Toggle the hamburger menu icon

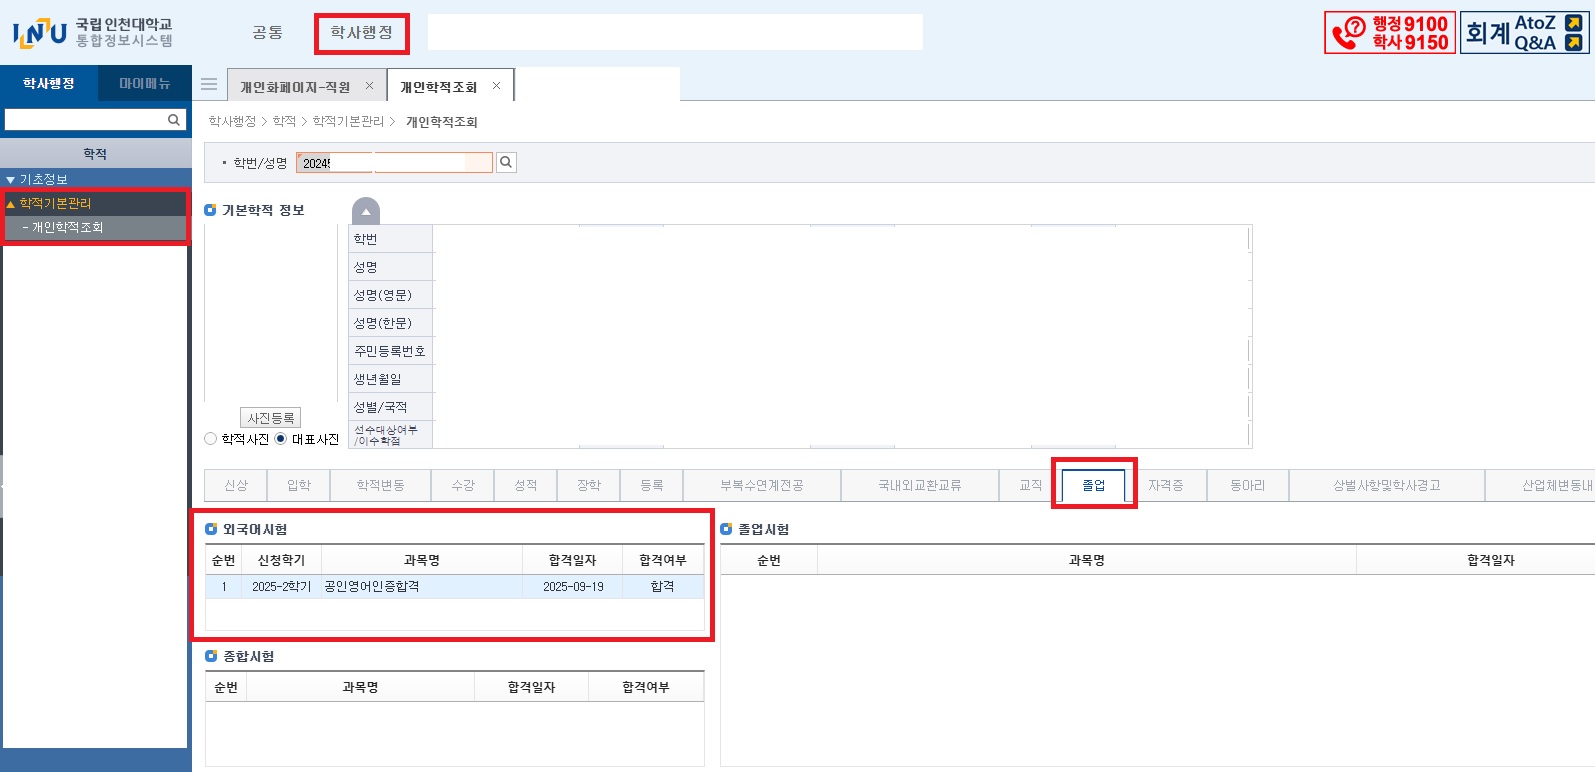209,85
